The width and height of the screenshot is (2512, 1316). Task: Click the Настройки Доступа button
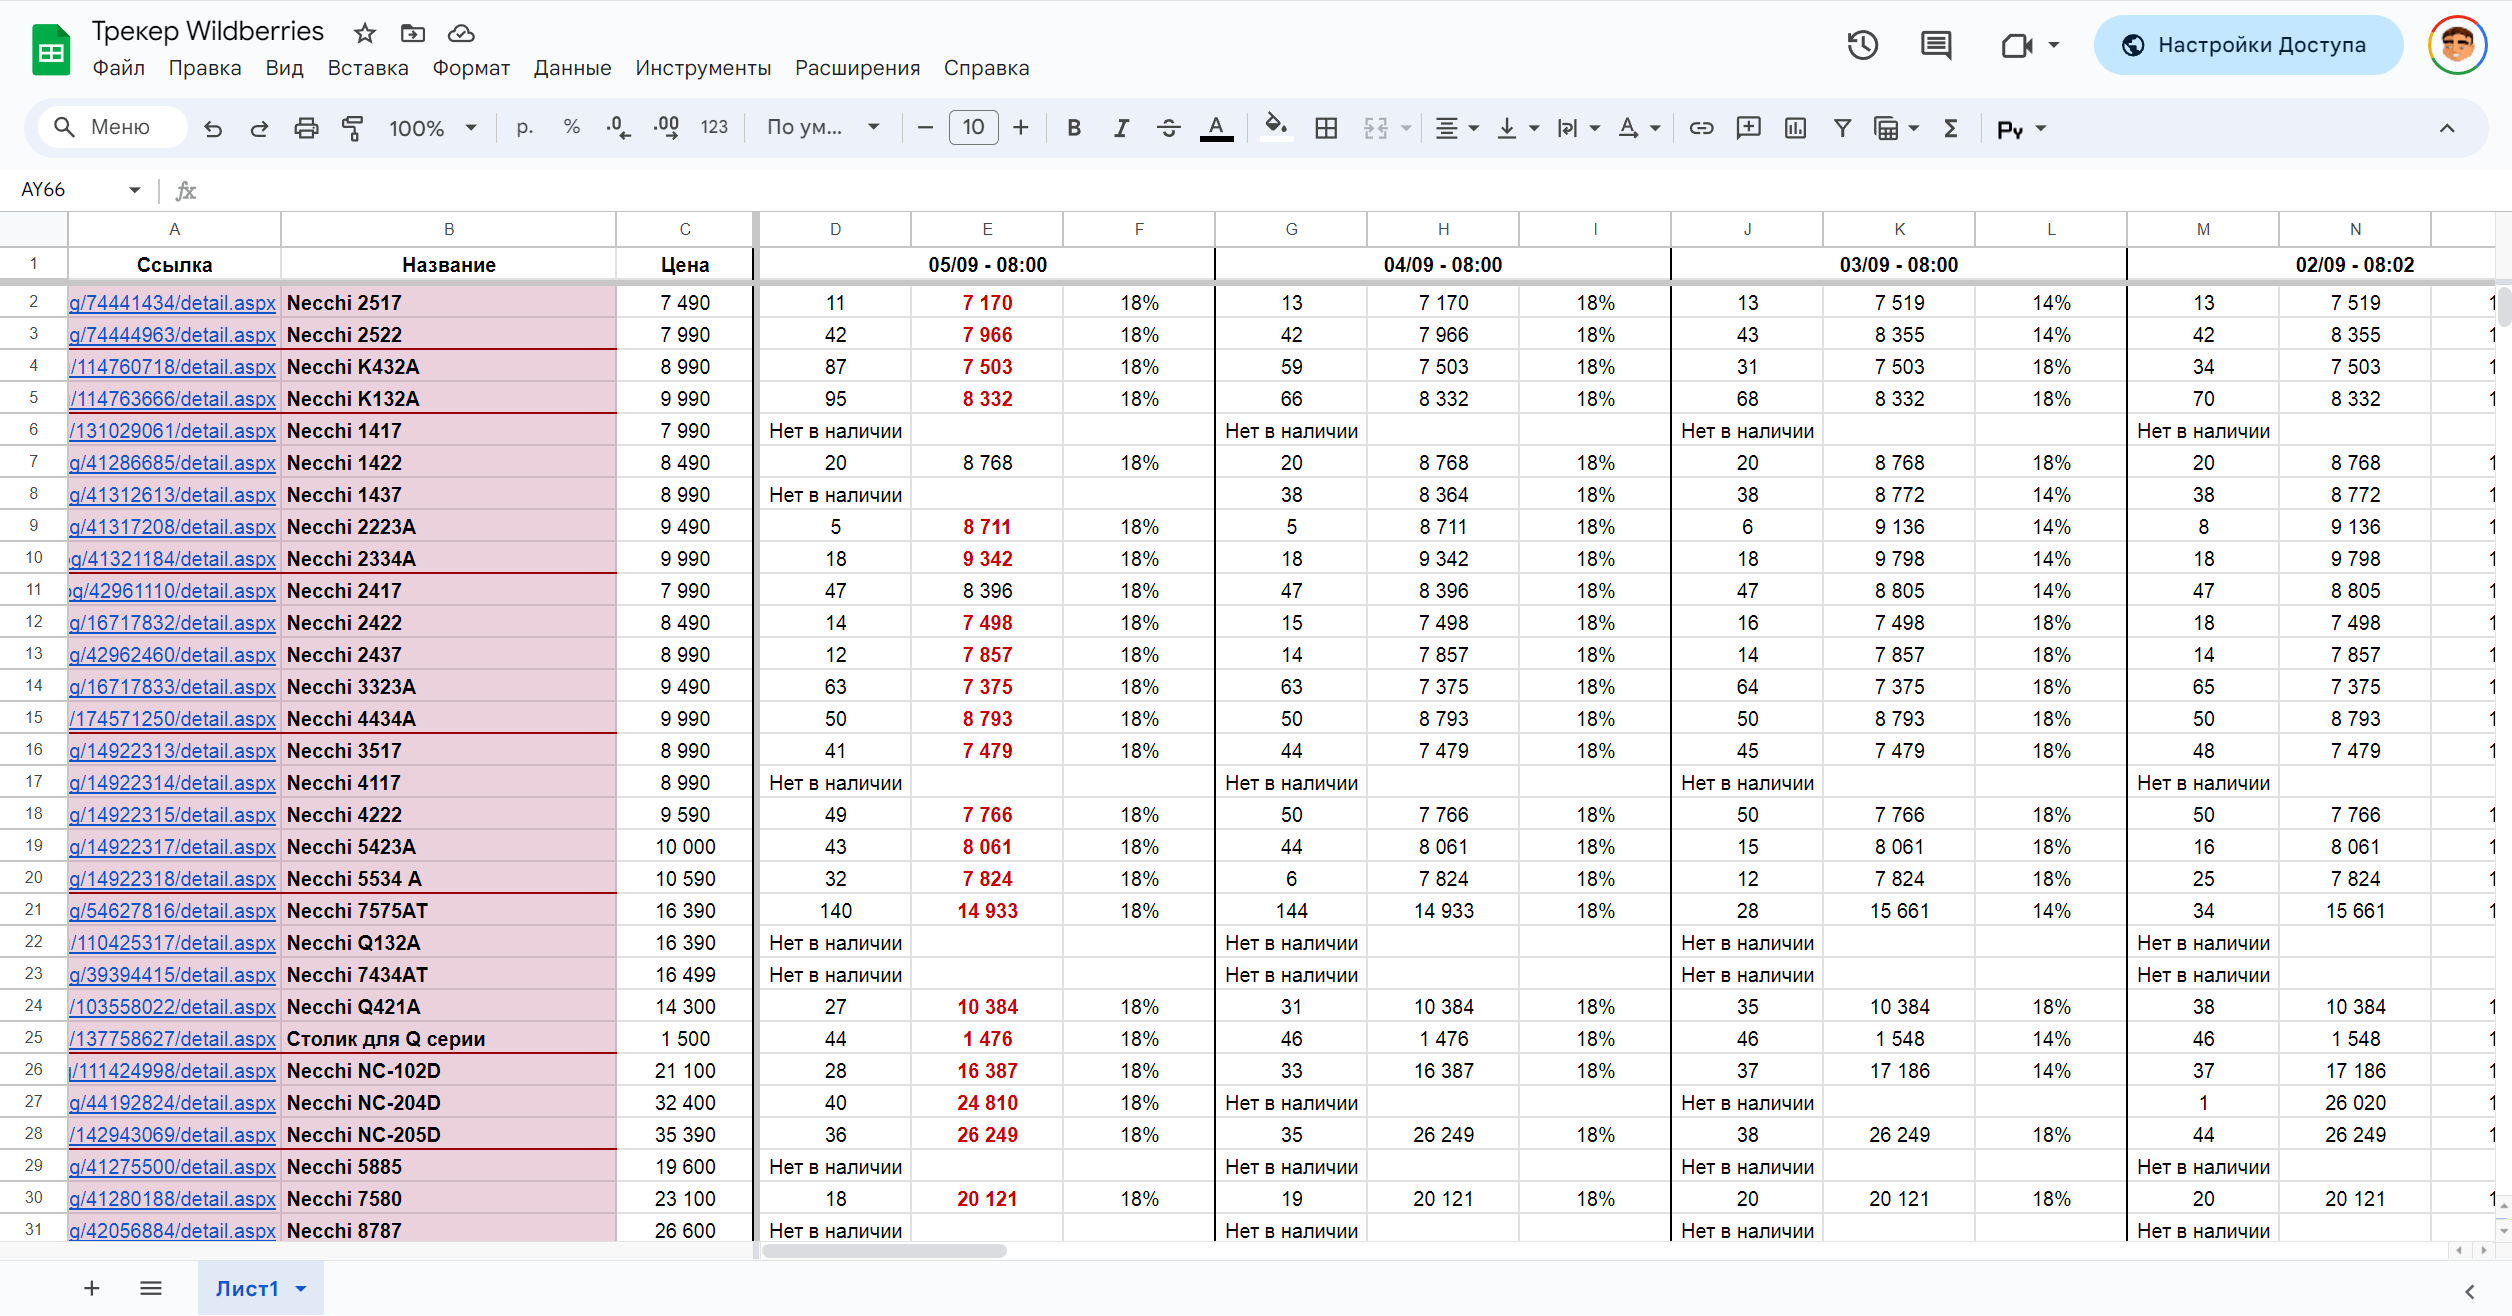click(x=2247, y=45)
